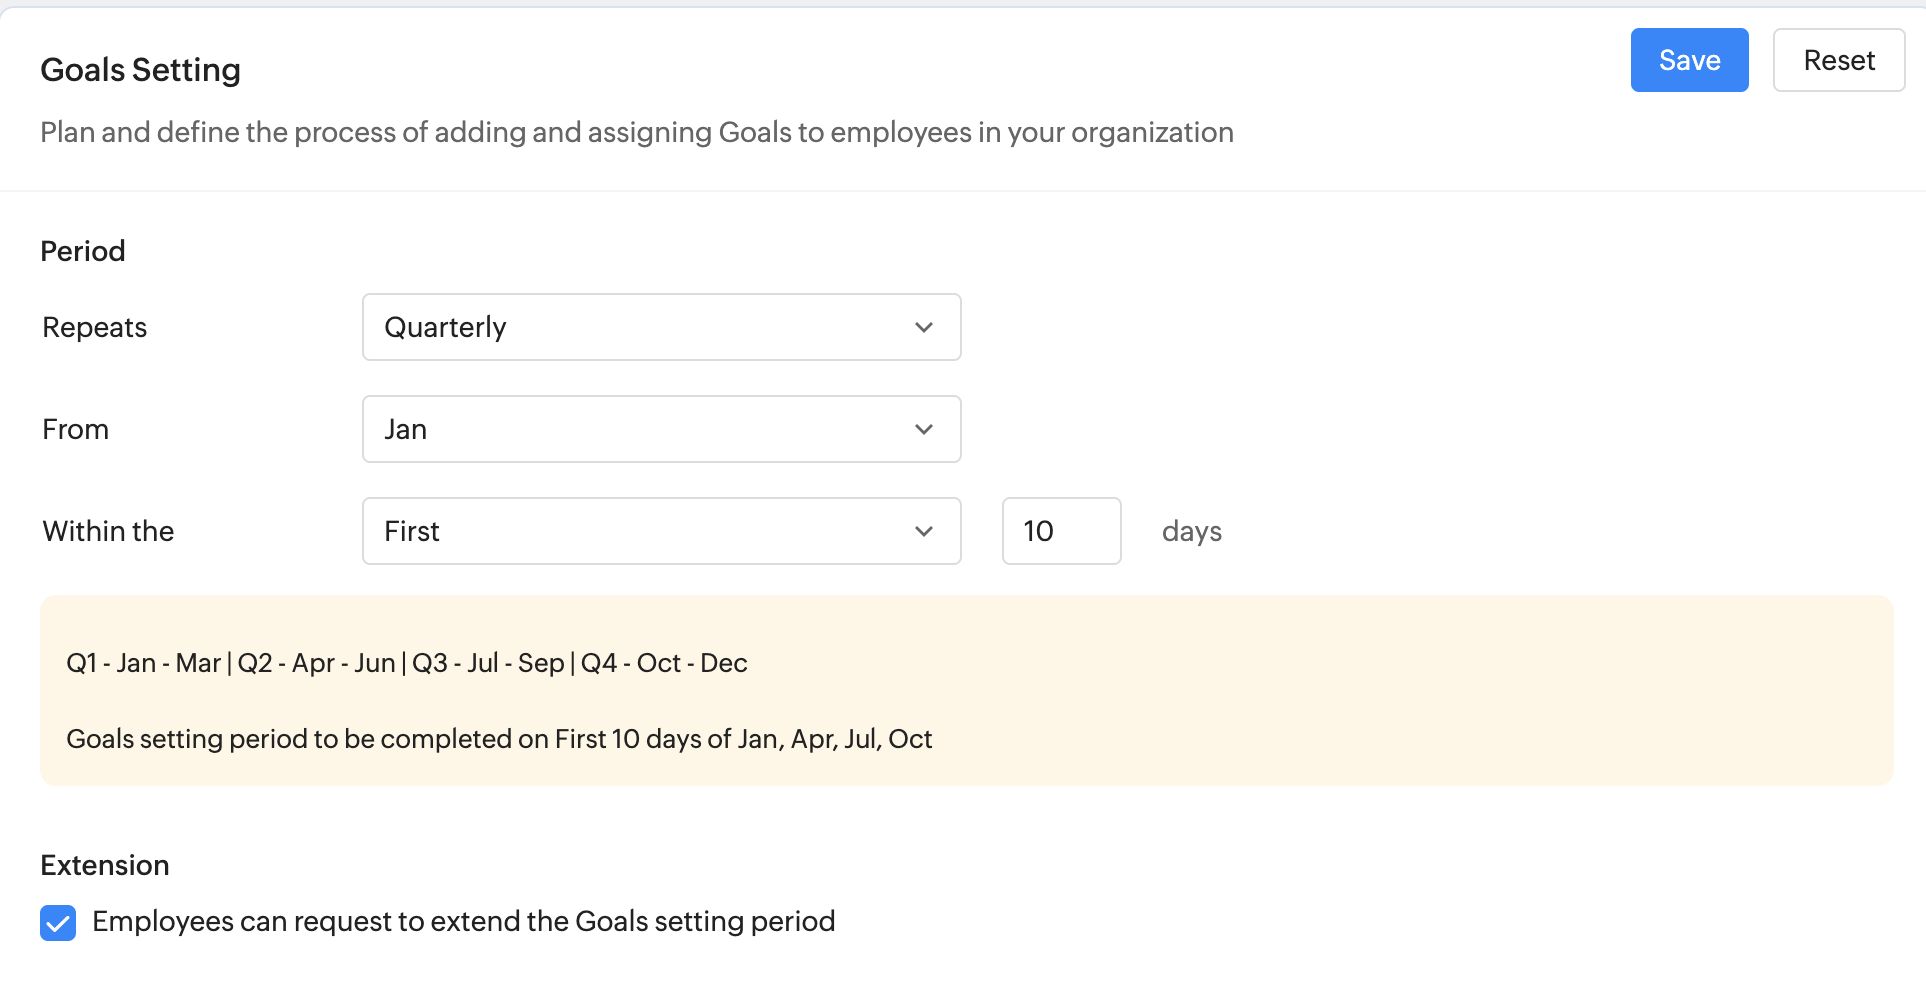The image size is (1926, 988).
Task: Click the Extension section heading
Action: [x=105, y=865]
